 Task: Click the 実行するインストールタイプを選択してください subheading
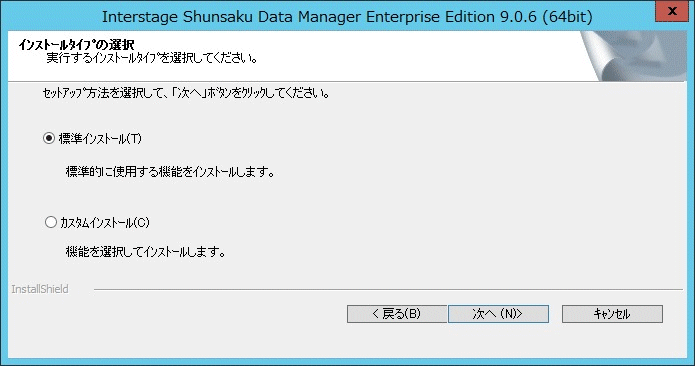(x=152, y=58)
